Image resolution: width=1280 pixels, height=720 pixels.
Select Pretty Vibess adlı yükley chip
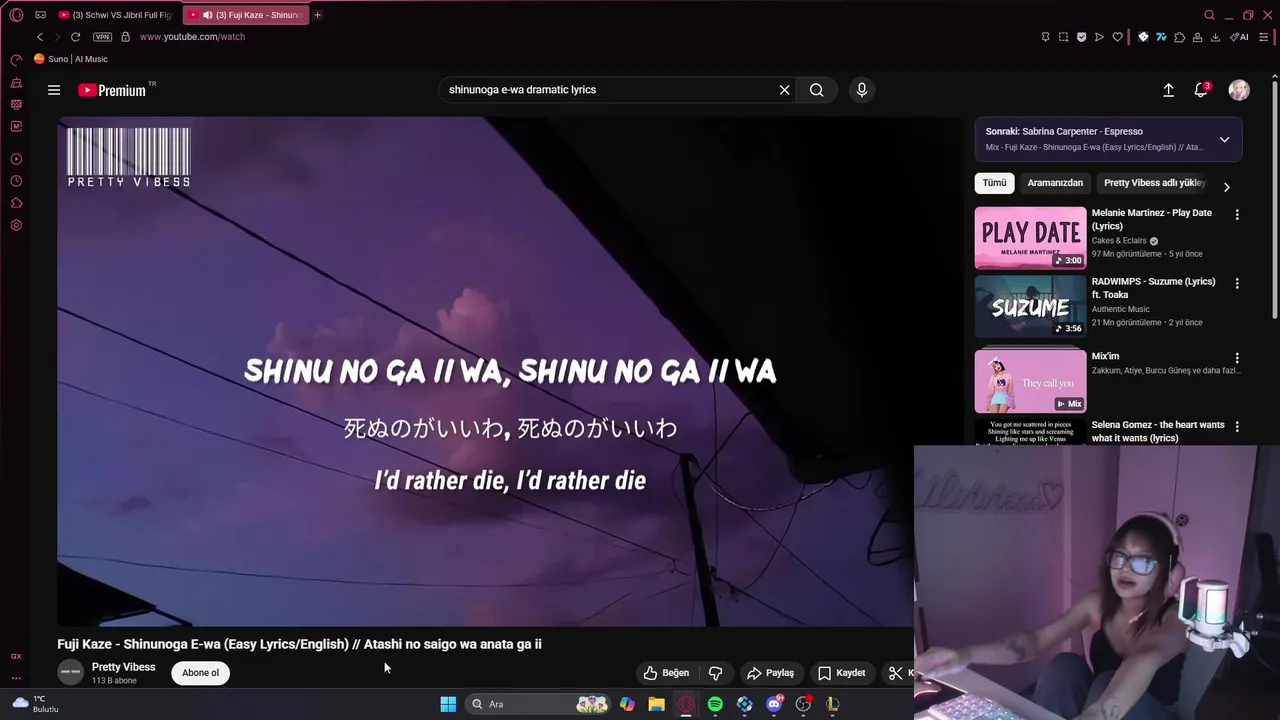pos(1155,183)
